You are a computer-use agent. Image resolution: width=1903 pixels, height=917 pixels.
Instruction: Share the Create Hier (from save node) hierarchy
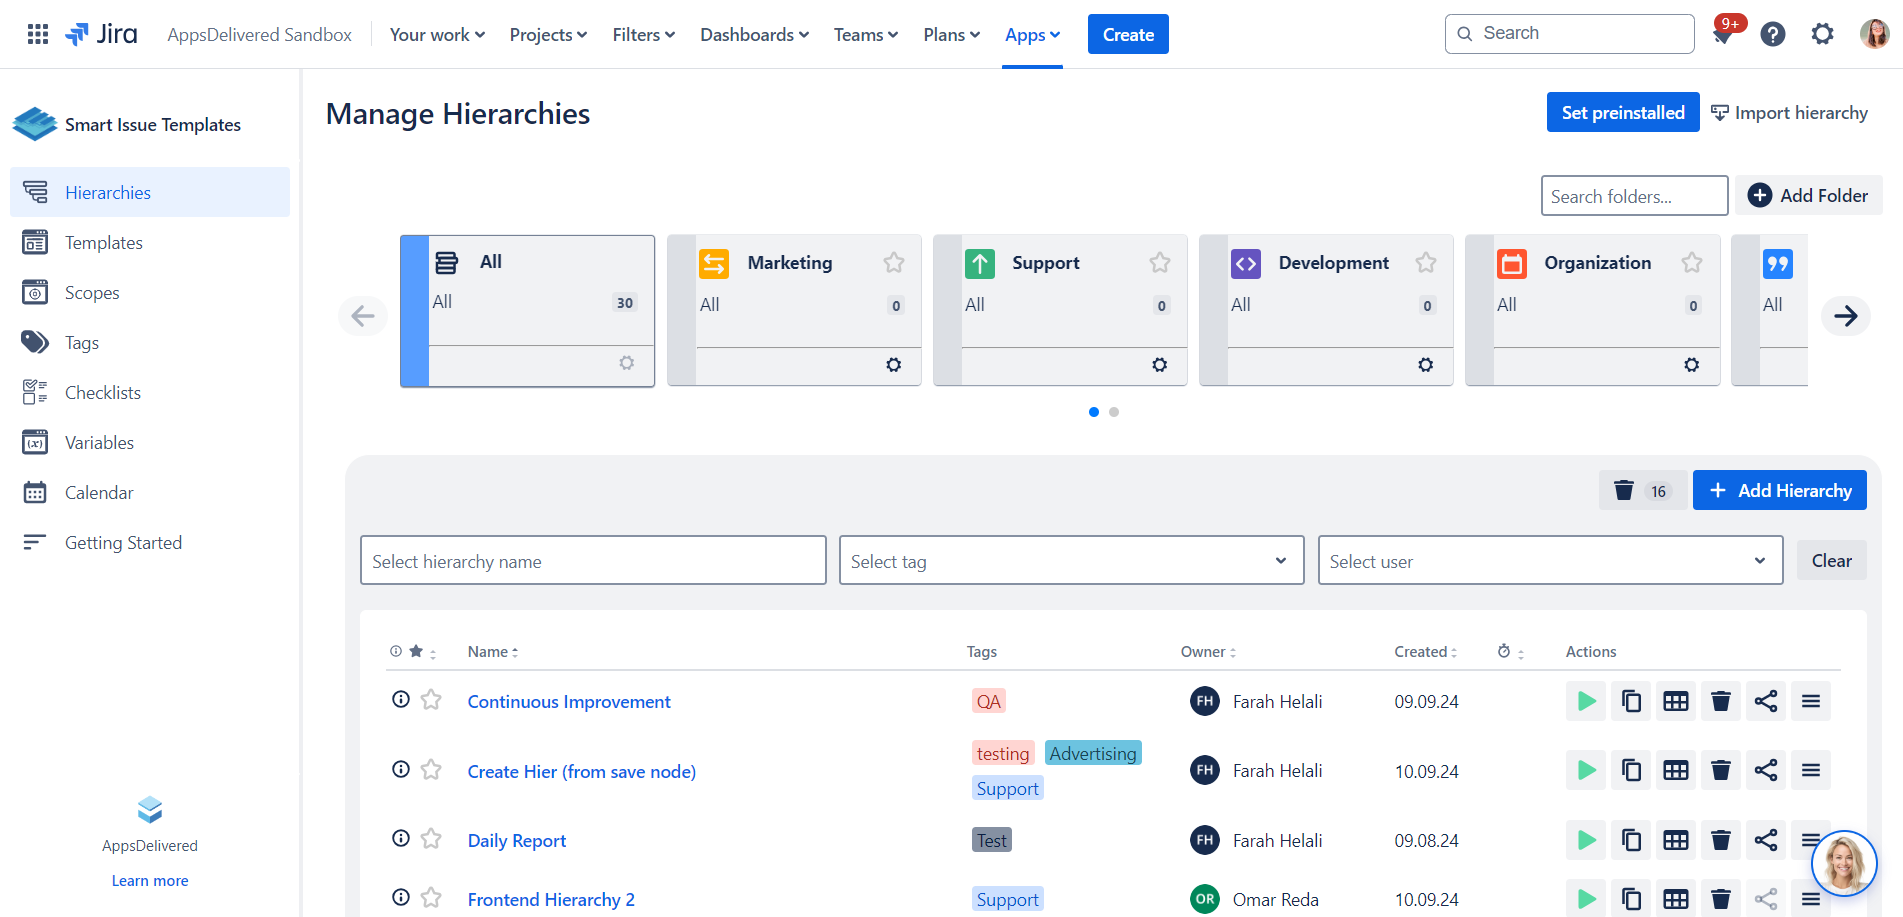tap(1766, 770)
